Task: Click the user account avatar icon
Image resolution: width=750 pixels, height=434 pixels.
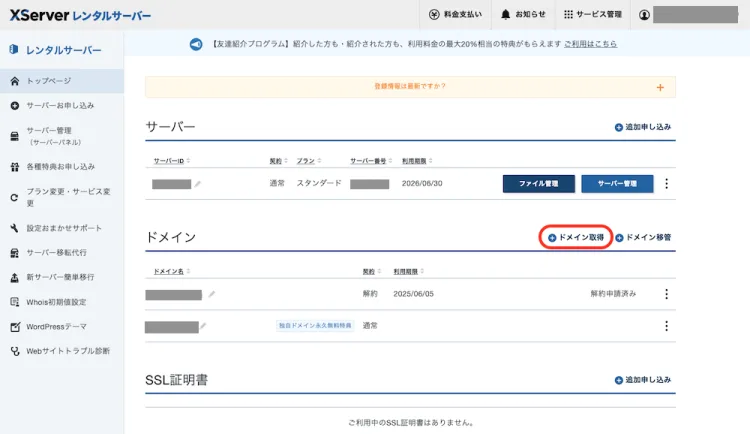Action: point(644,15)
